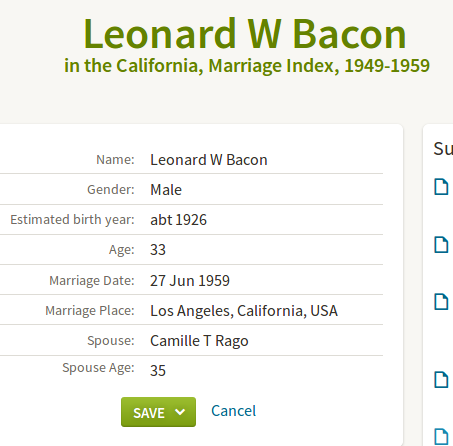The height and width of the screenshot is (446, 453).
Task: Open the first document icon under Su heading
Action: pos(441,187)
